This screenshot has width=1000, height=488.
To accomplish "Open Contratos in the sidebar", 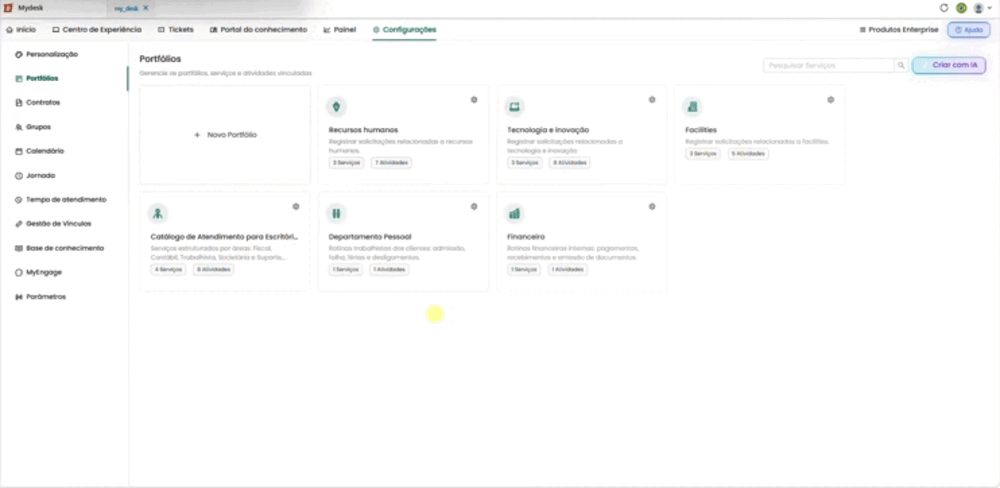I will 38,103.
